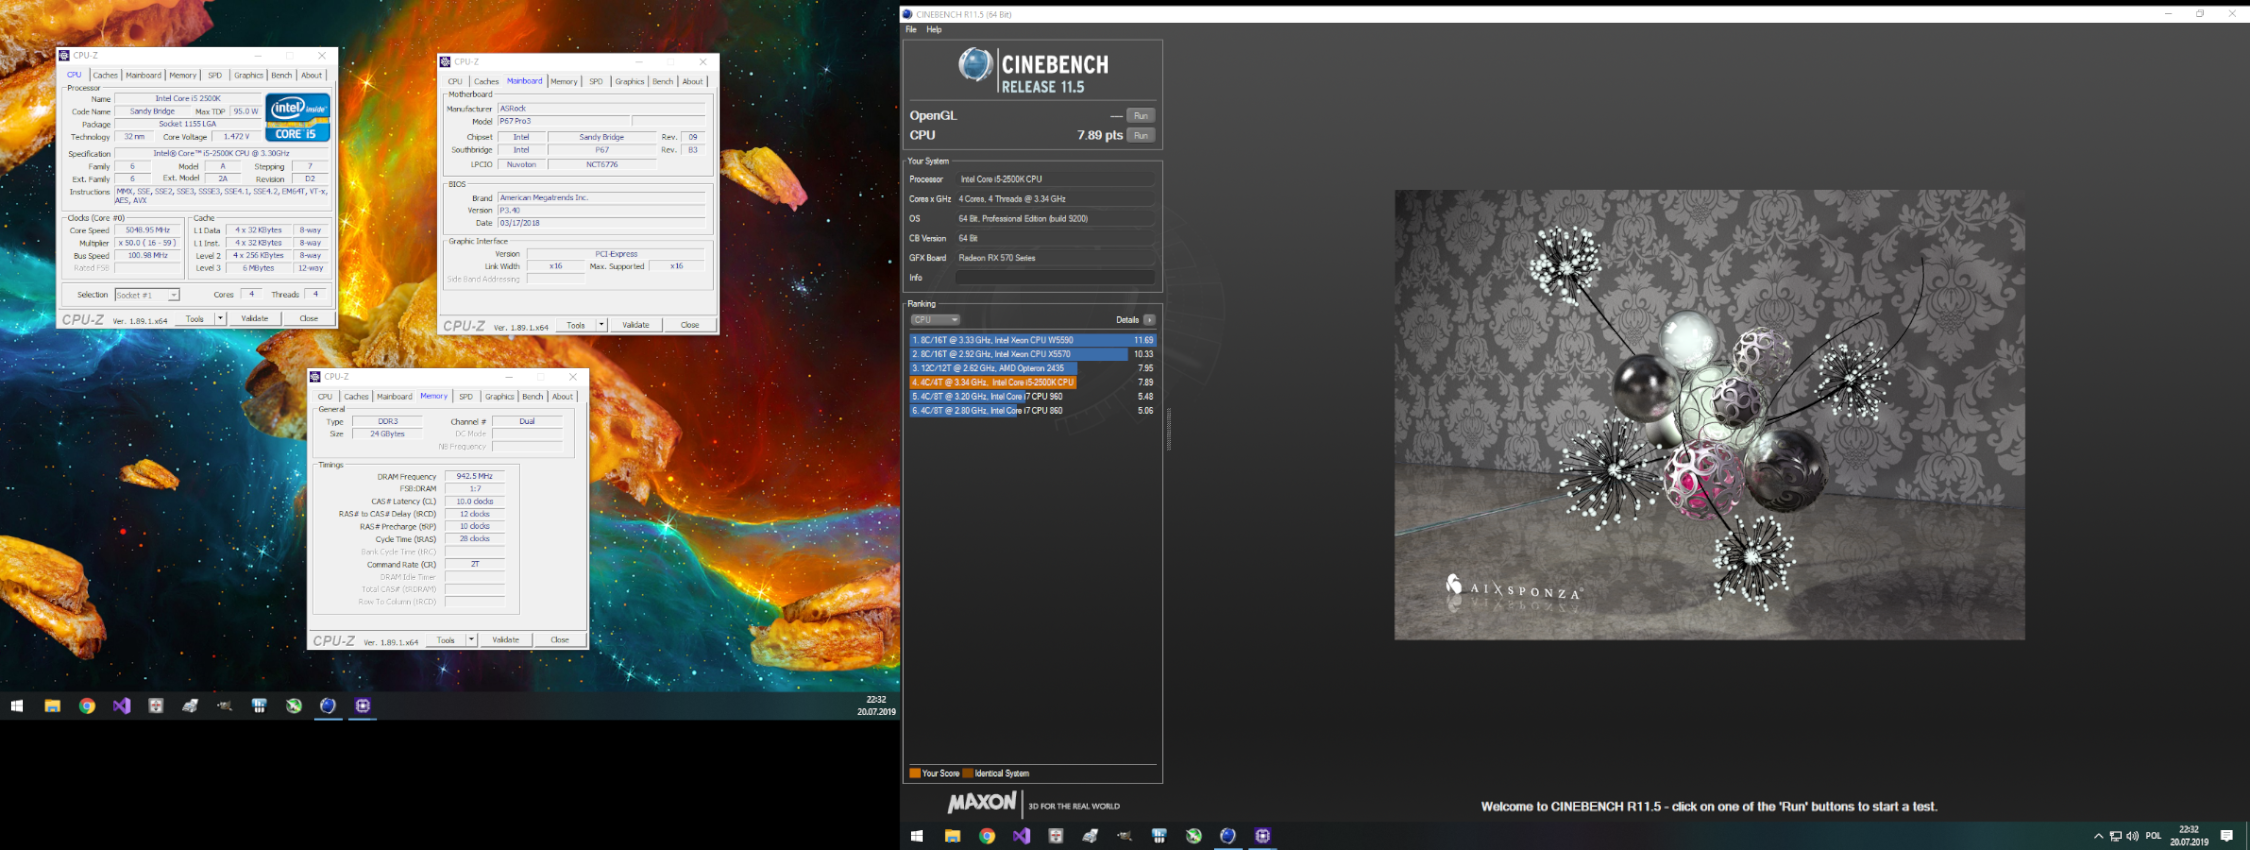Expand Tools dropdown arrow in CPU-Z CPU window
The width and height of the screenshot is (2250, 850).
(220, 319)
